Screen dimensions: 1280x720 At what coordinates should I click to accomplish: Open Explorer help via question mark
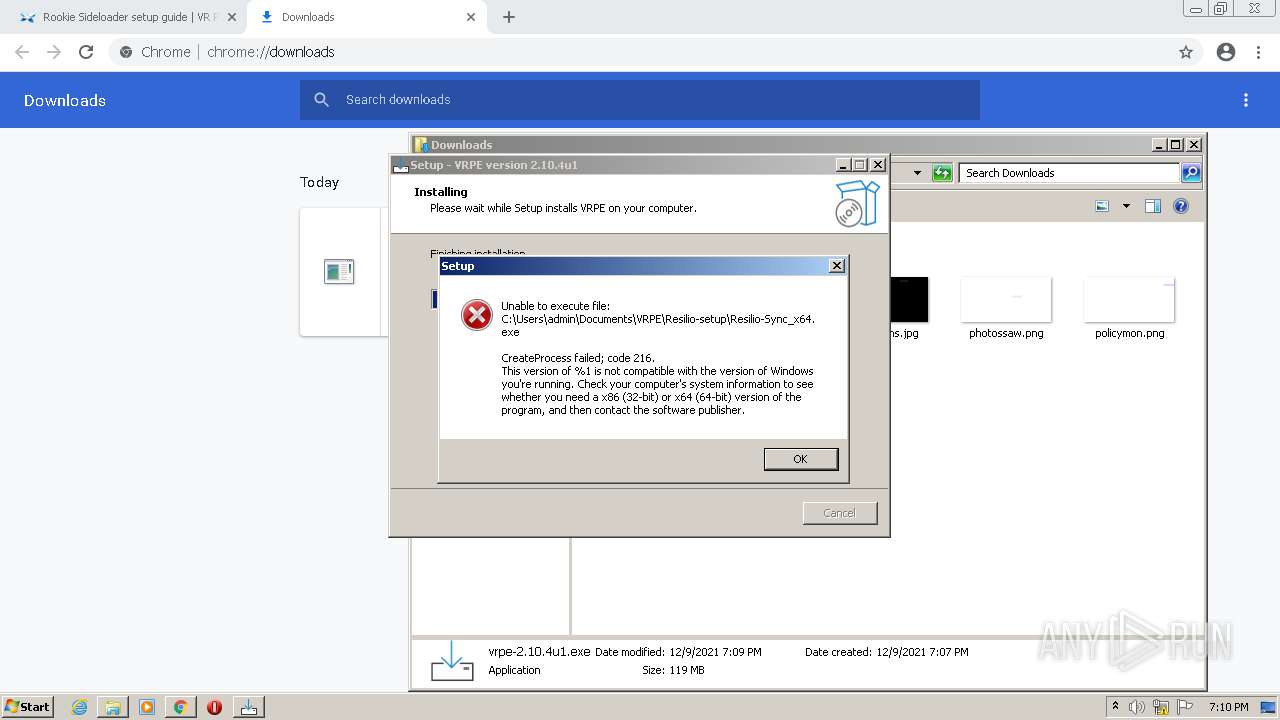1181,206
